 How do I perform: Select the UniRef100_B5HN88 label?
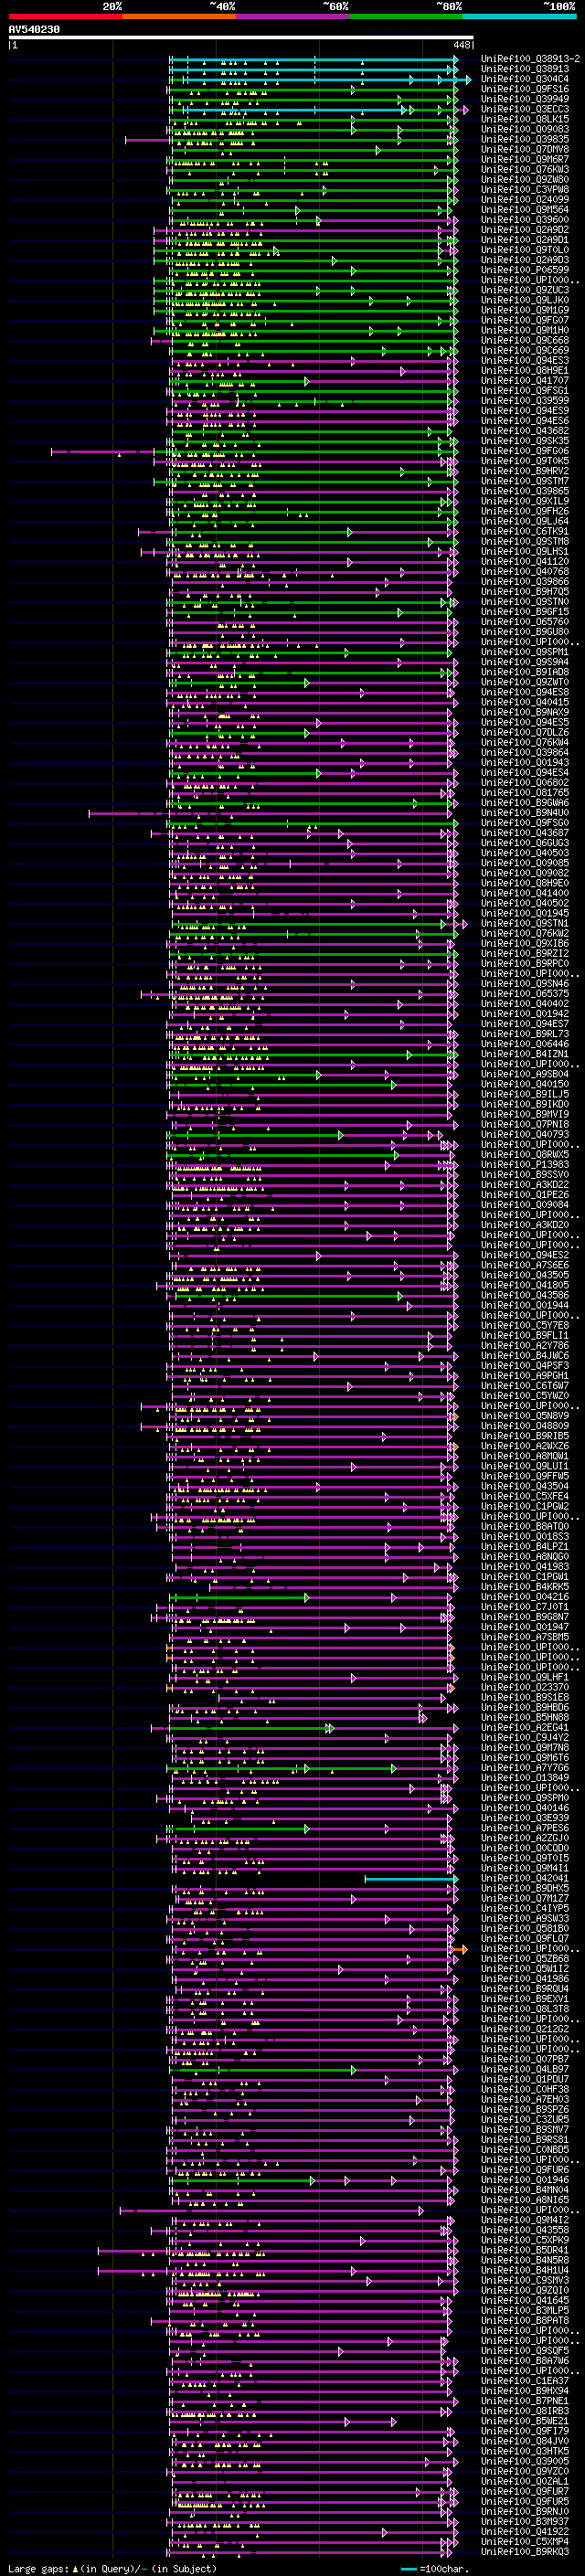click(x=524, y=1717)
